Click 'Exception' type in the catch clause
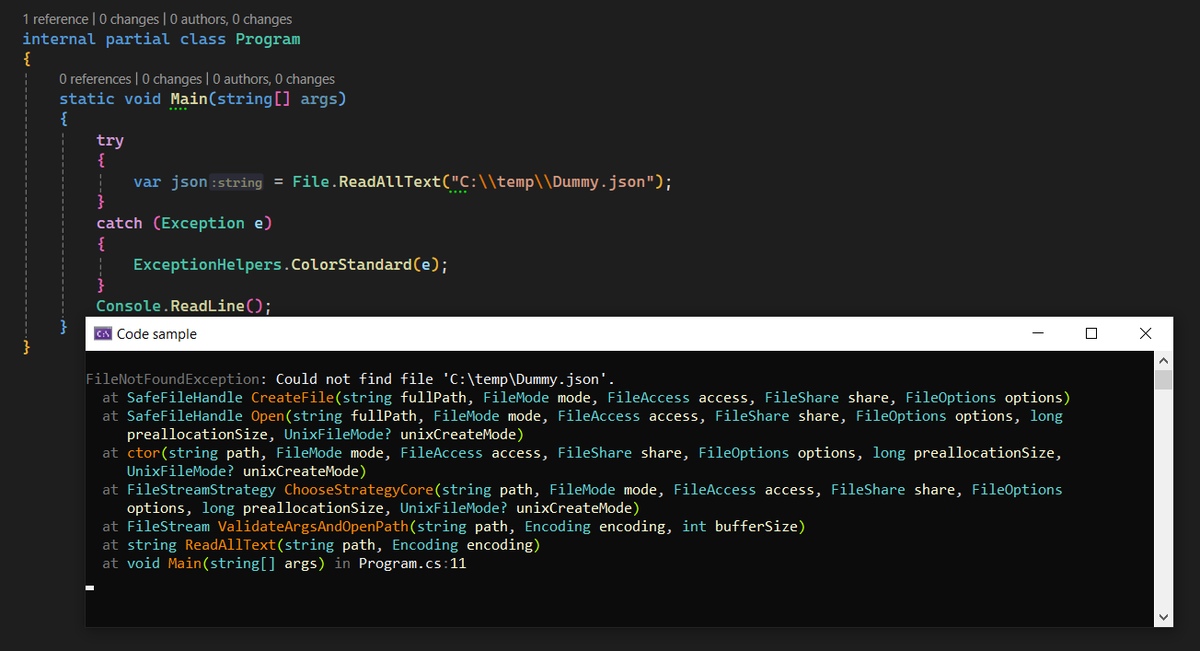The image size is (1200, 651). click(203, 223)
